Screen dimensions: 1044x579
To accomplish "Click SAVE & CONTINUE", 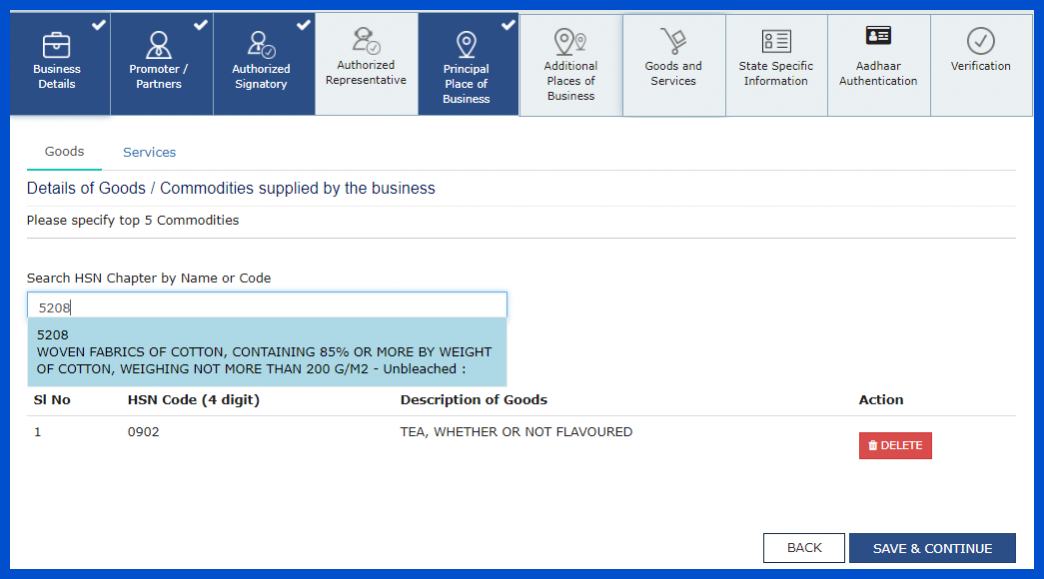I will tap(932, 548).
